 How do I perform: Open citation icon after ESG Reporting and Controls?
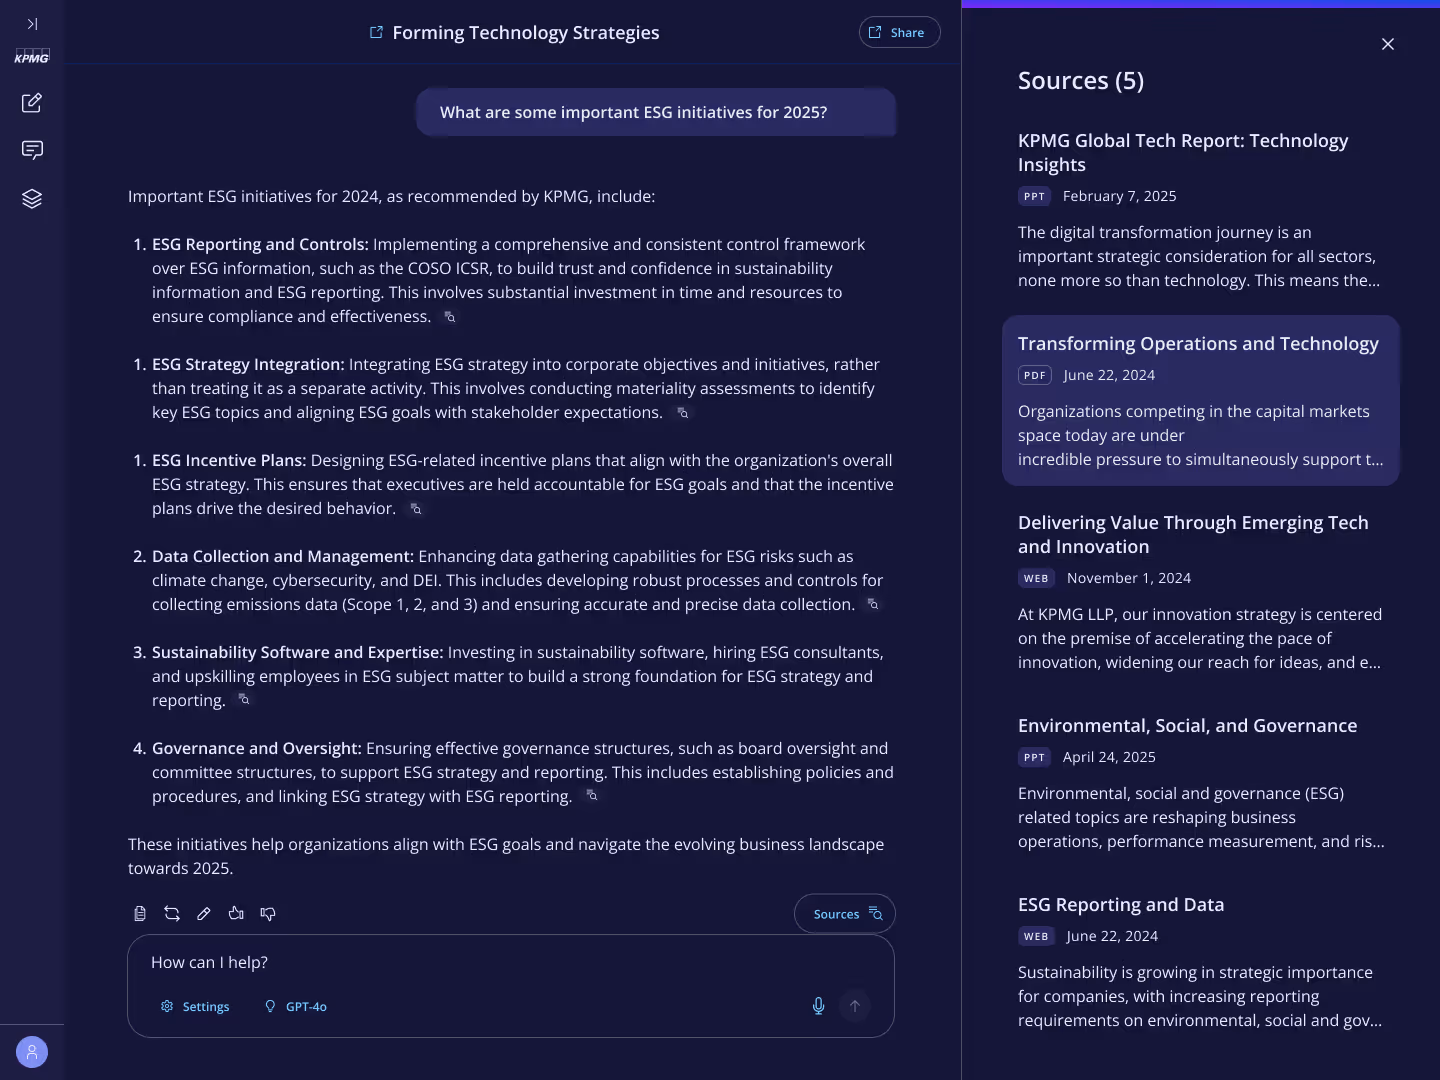coord(450,317)
